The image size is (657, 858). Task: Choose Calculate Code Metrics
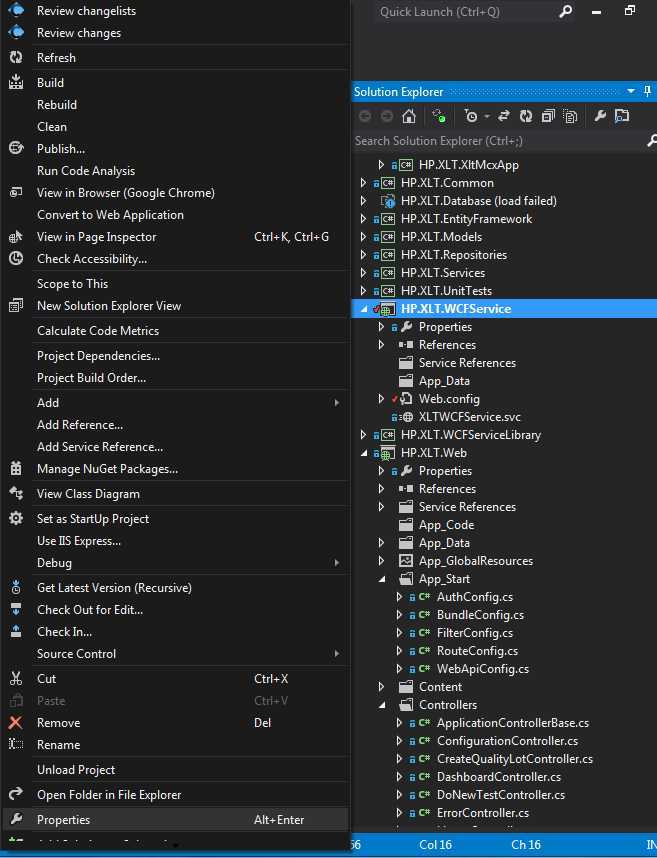[x=175, y=331]
